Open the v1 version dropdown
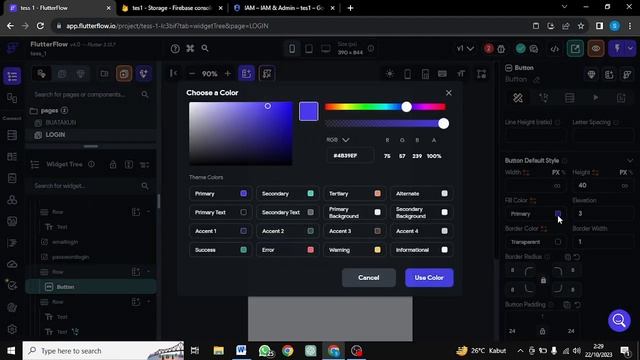The height and width of the screenshot is (360, 640). [465, 49]
